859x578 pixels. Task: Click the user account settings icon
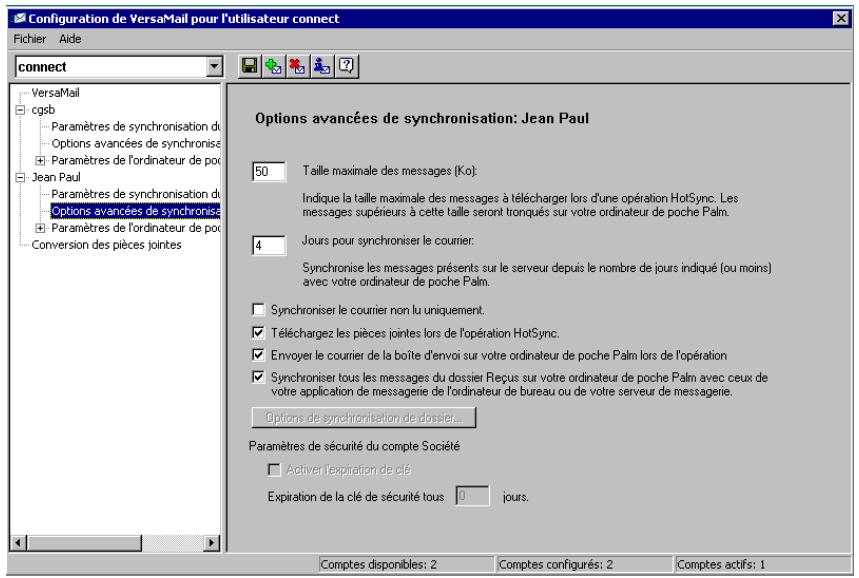(x=322, y=66)
